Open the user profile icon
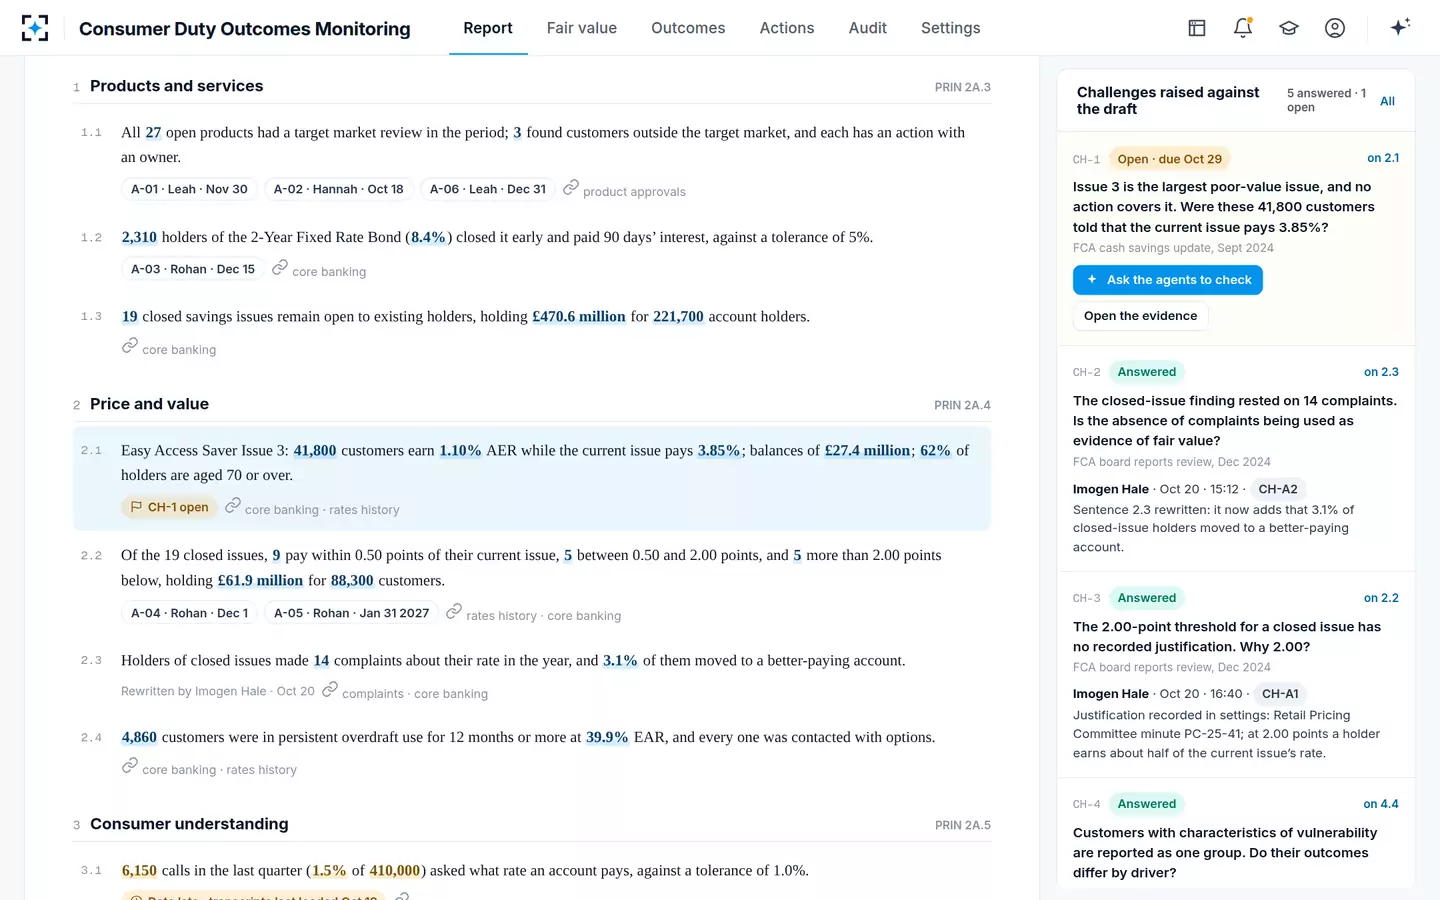 click(x=1335, y=28)
